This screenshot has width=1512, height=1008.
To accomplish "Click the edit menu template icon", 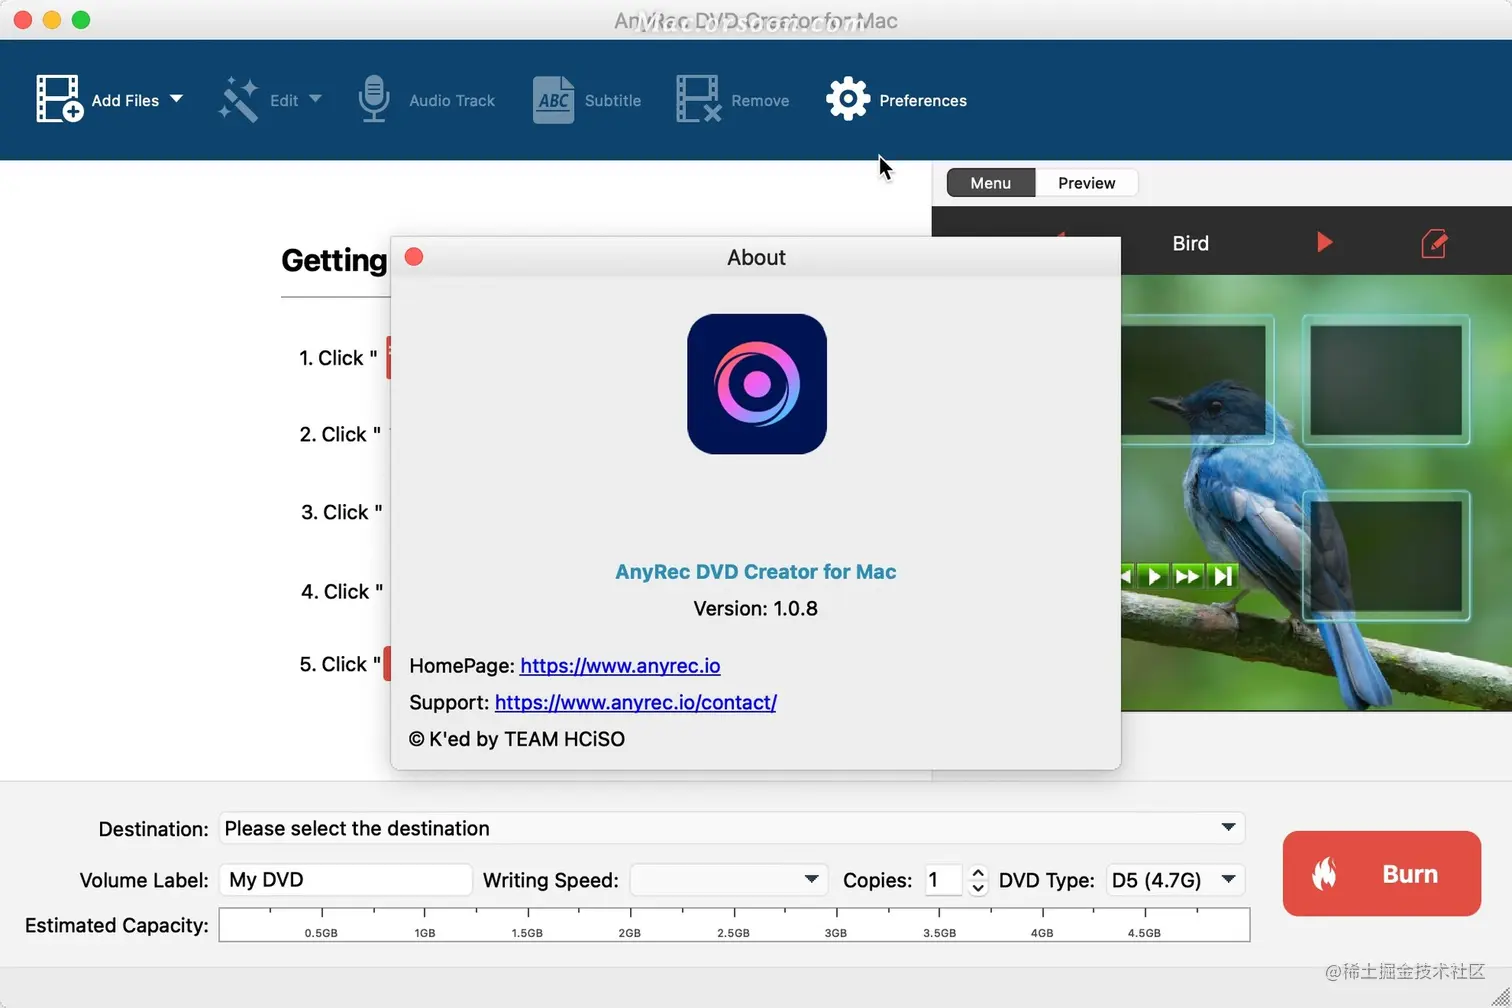I will coord(1434,243).
